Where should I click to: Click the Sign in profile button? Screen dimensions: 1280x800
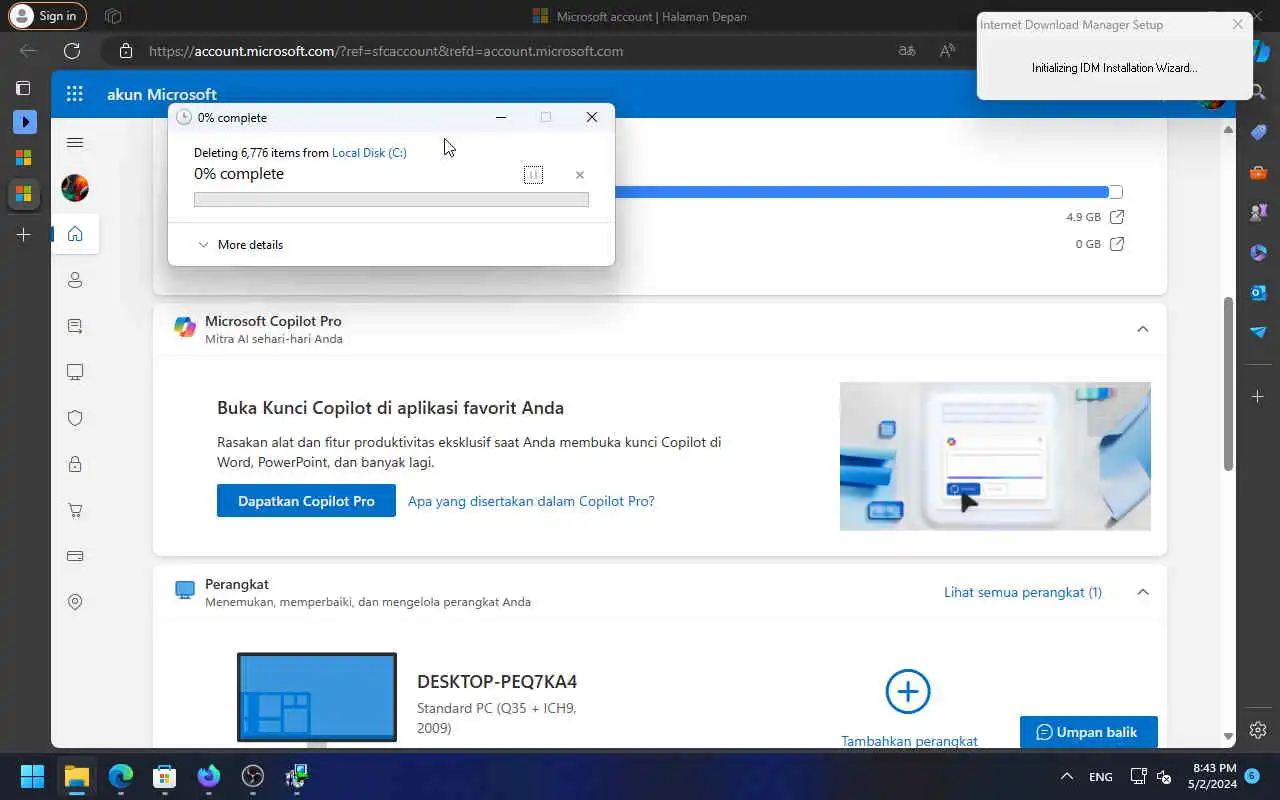[46, 16]
